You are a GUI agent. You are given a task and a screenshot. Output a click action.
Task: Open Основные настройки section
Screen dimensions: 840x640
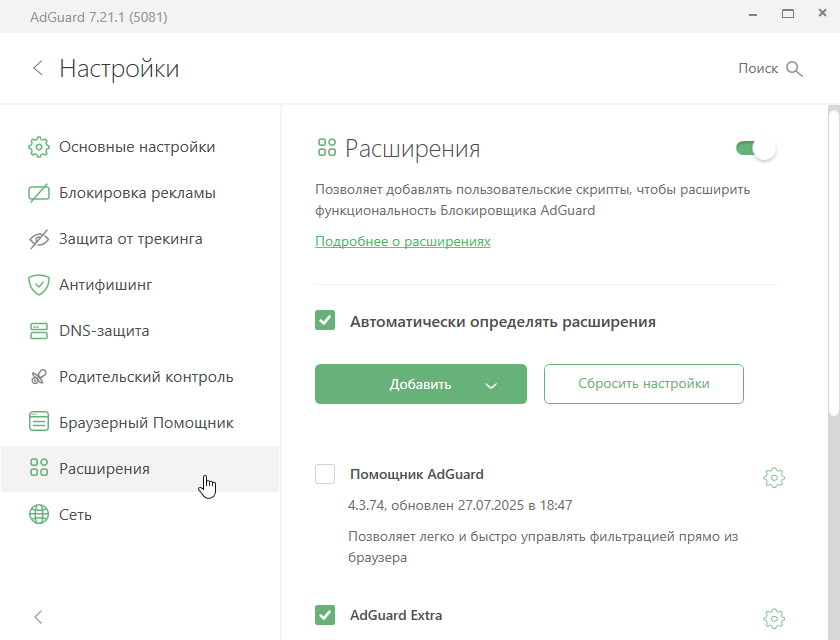pos(140,147)
